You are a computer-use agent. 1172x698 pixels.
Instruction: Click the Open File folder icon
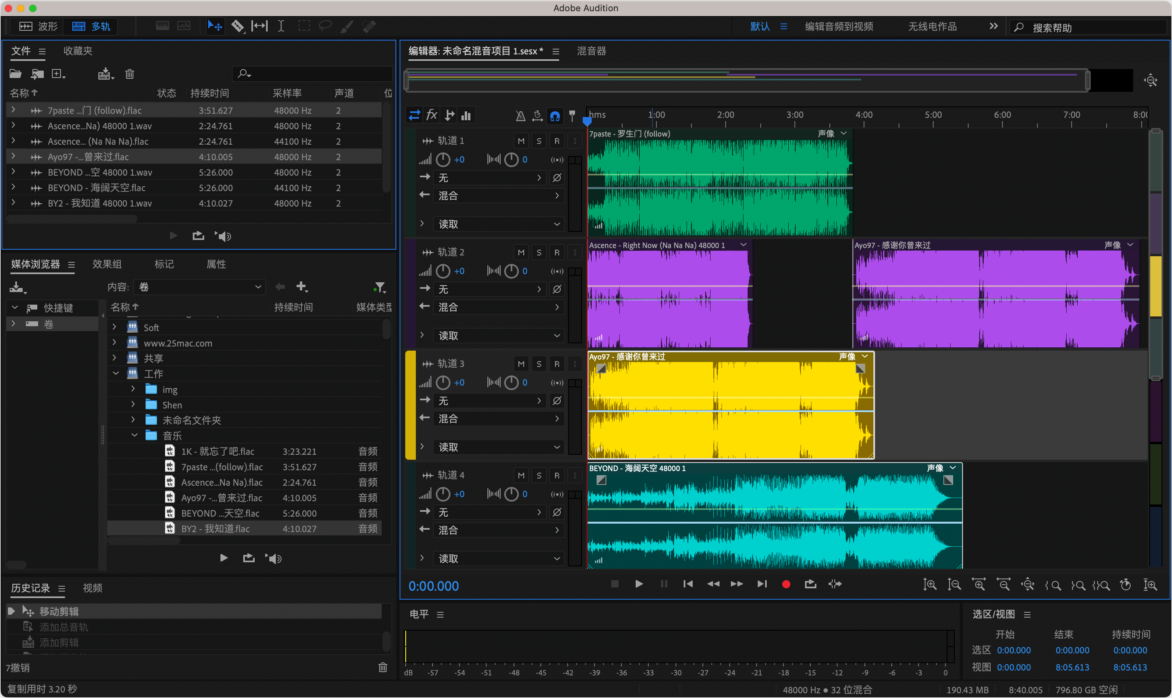tap(15, 74)
